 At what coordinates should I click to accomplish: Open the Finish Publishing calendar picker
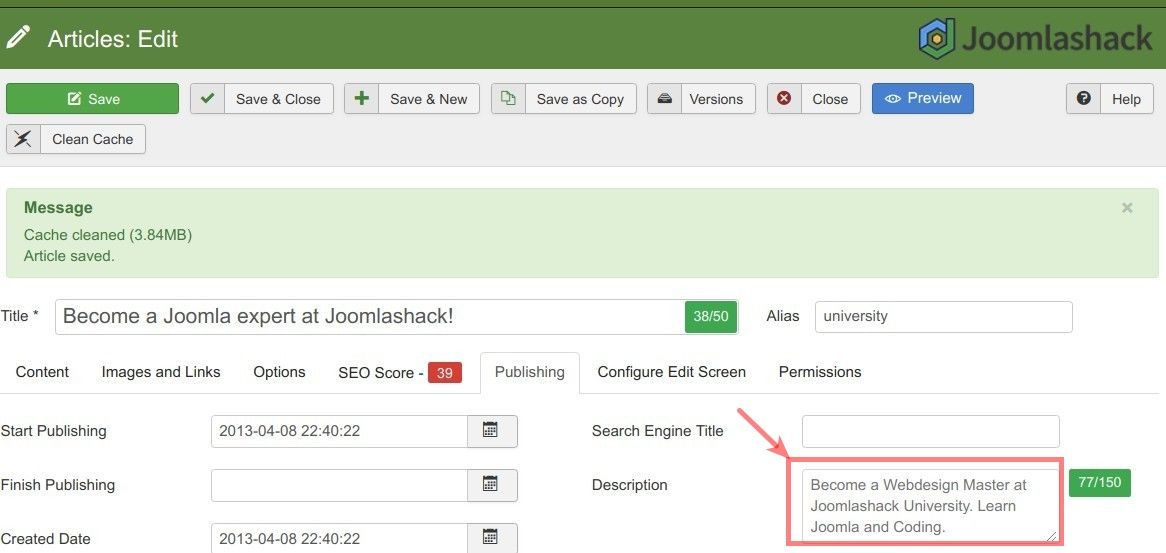492,485
